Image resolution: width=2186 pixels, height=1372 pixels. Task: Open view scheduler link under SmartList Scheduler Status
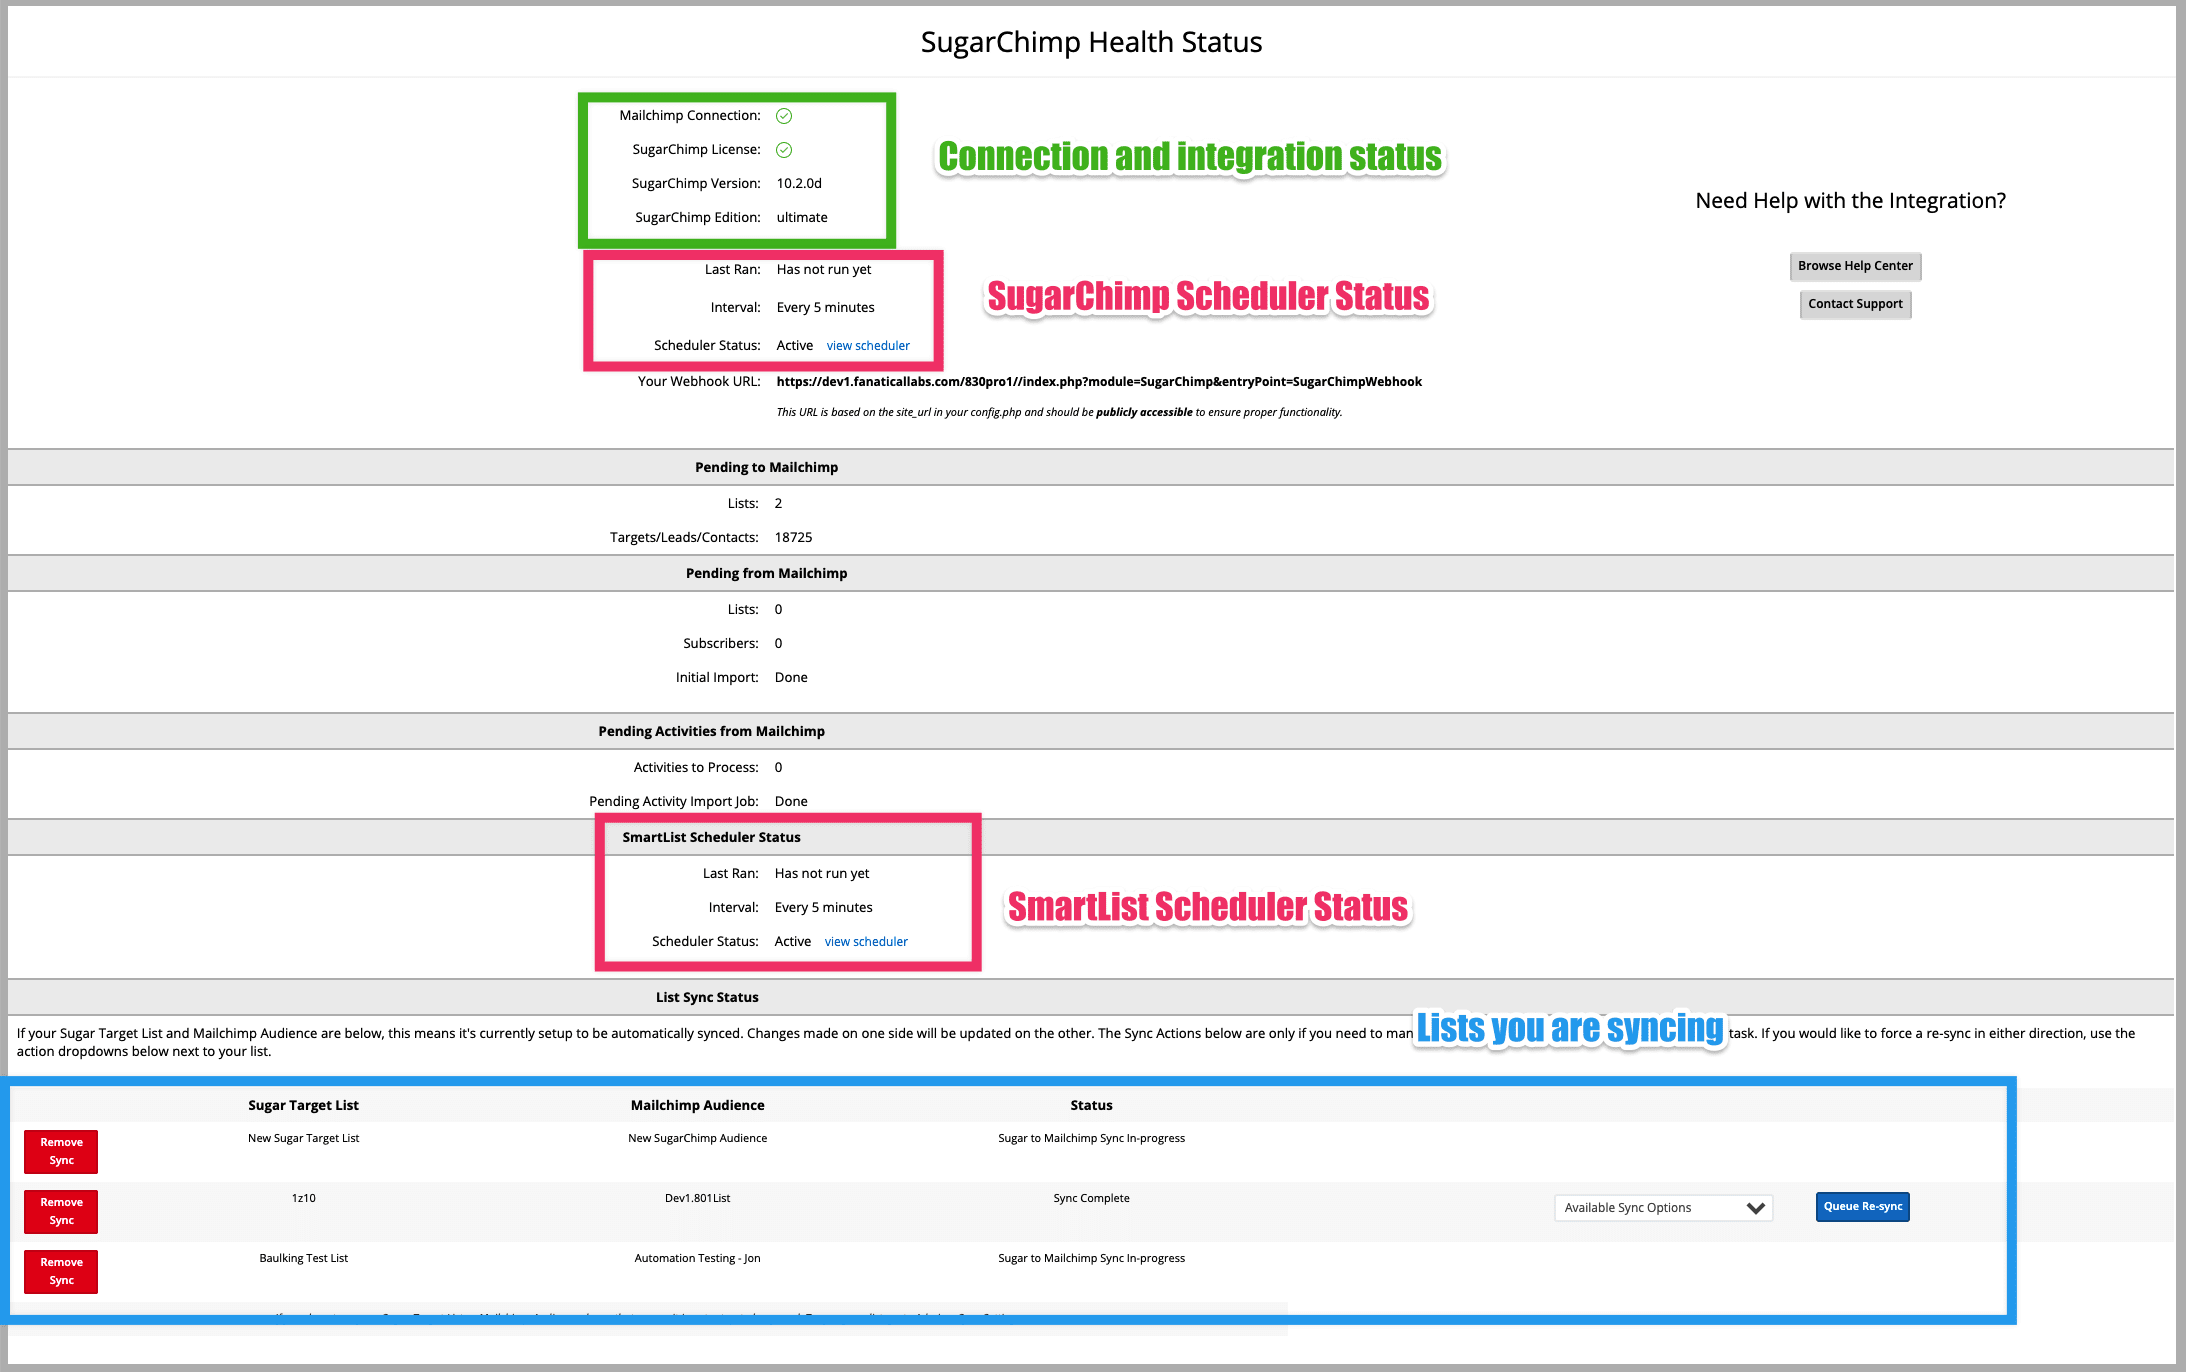coord(866,942)
